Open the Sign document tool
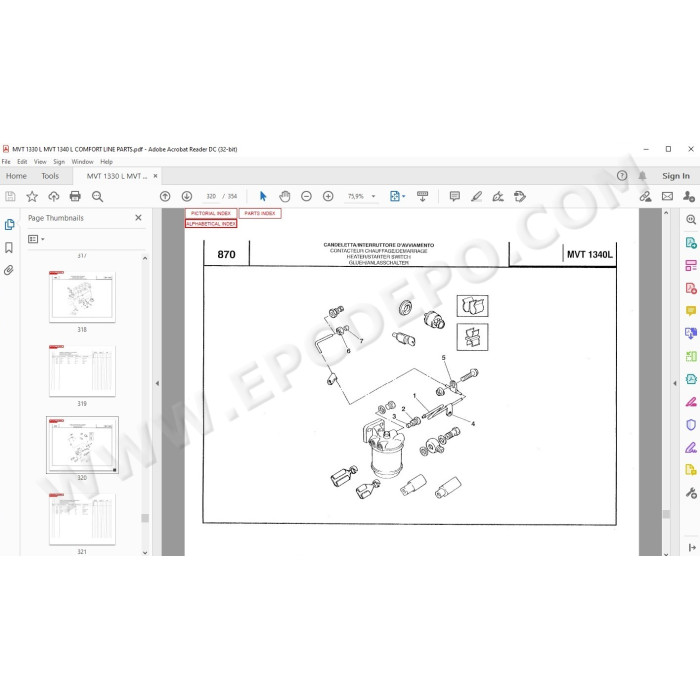 [x=498, y=196]
